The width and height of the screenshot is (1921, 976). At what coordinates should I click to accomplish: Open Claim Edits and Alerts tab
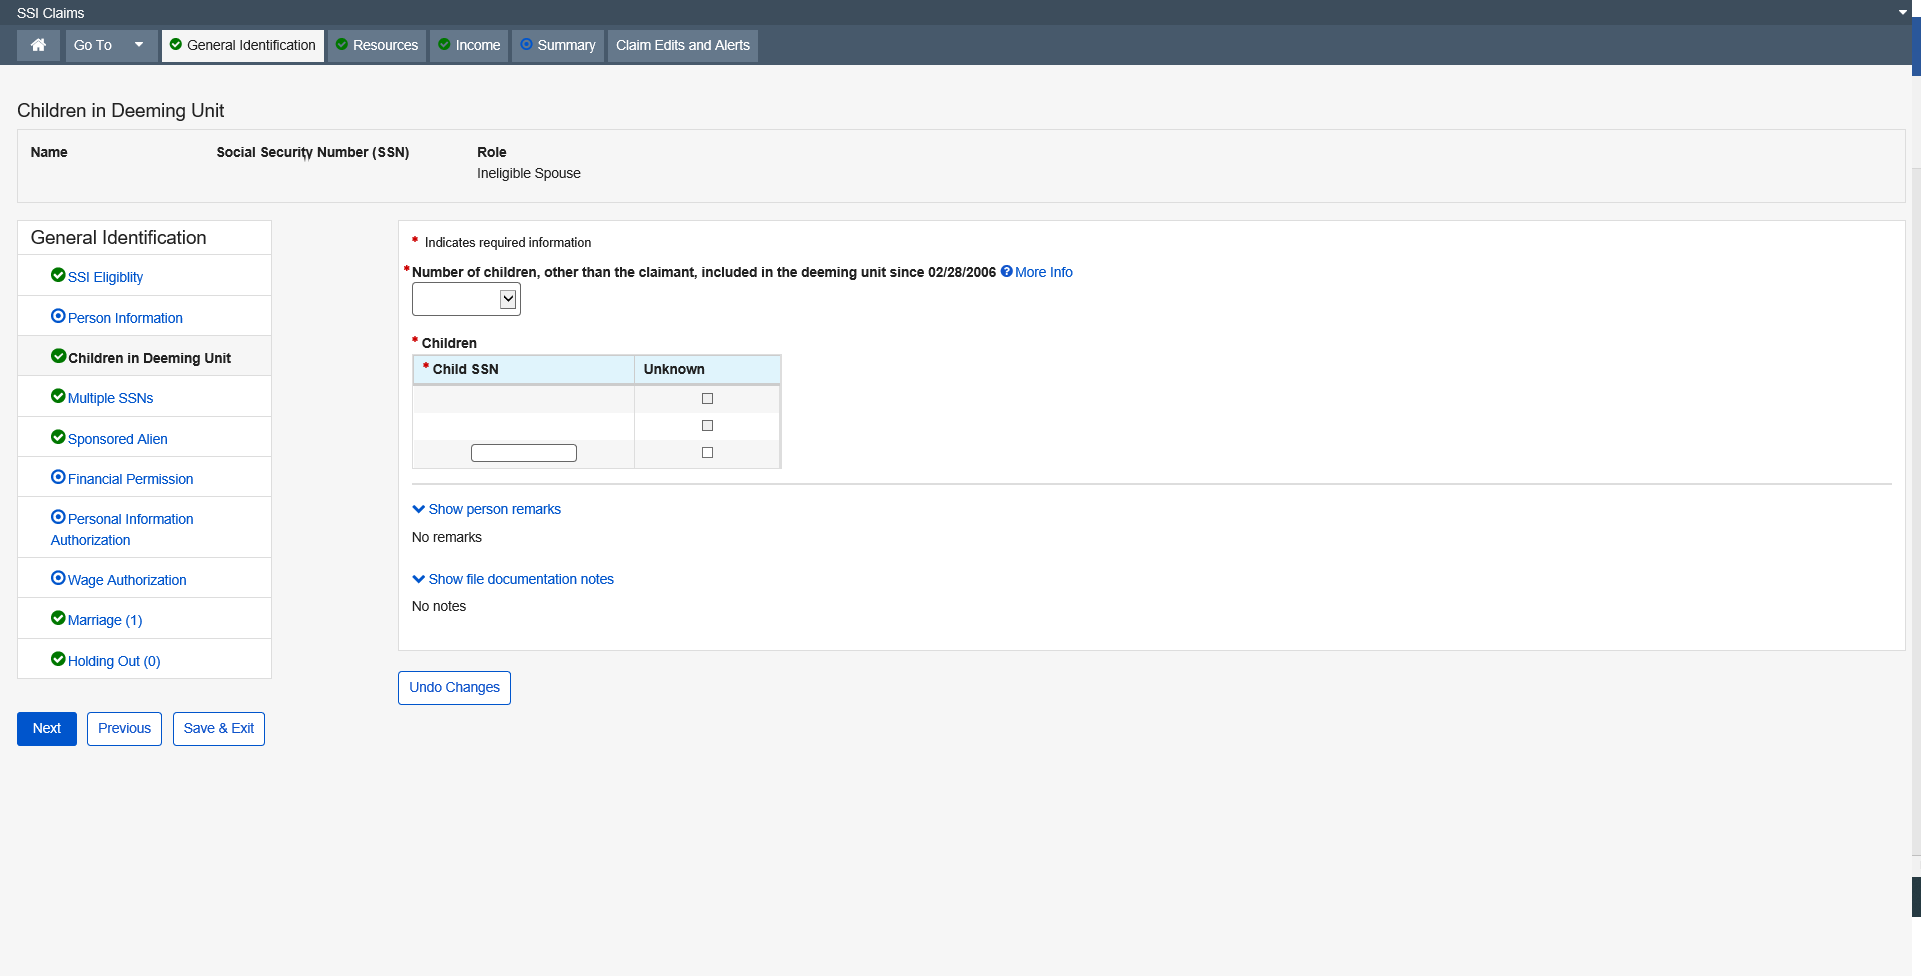[x=682, y=45]
